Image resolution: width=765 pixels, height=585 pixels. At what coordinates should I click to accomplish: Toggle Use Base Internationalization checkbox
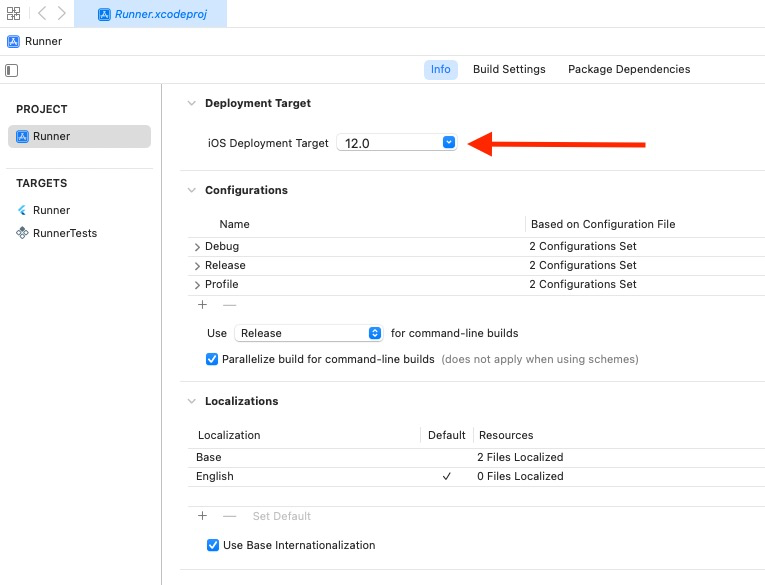(x=213, y=545)
